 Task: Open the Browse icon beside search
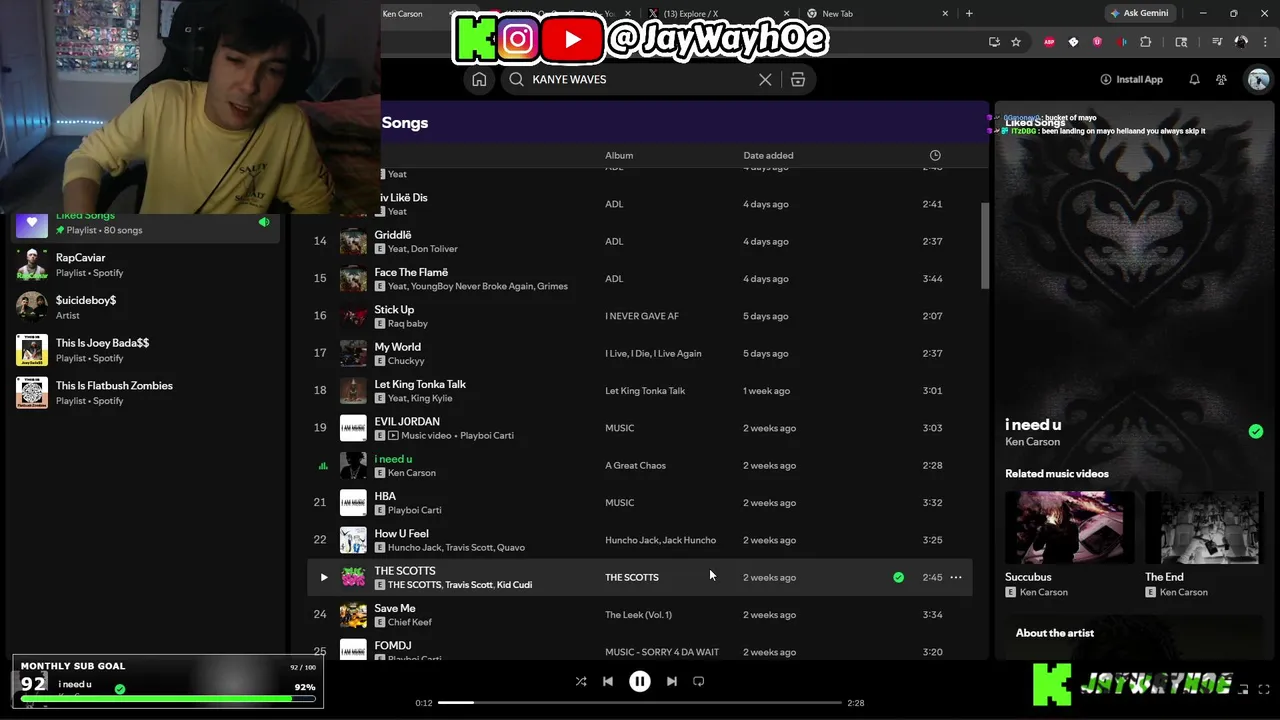(798, 79)
